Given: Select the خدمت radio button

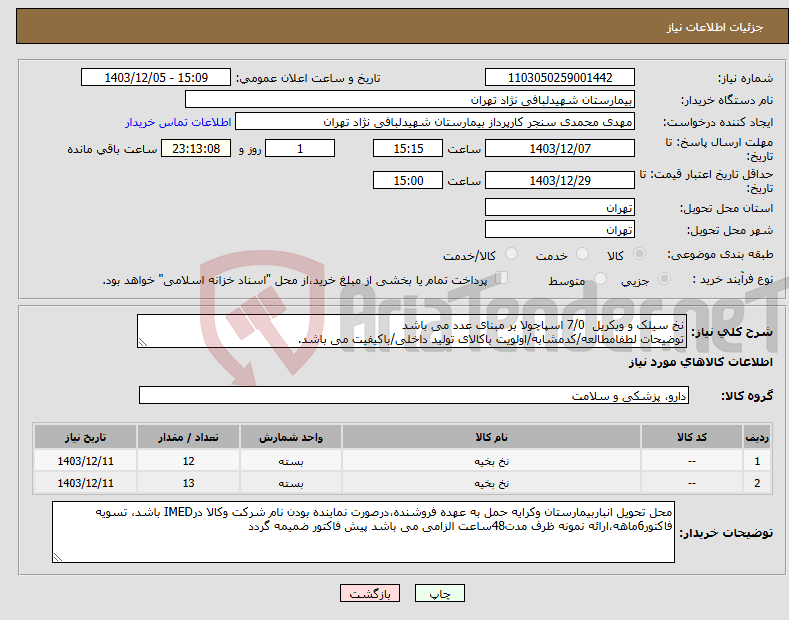Looking at the screenshot, I should [x=582, y=254].
